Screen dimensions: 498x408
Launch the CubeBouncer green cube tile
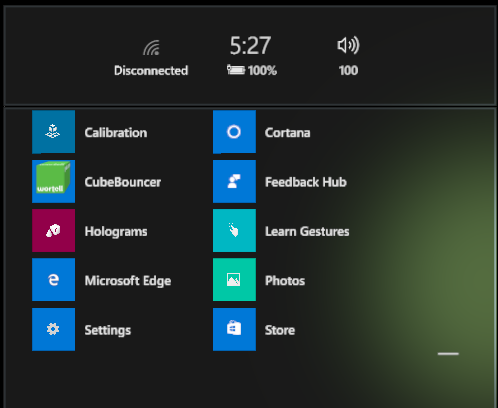tap(53, 181)
